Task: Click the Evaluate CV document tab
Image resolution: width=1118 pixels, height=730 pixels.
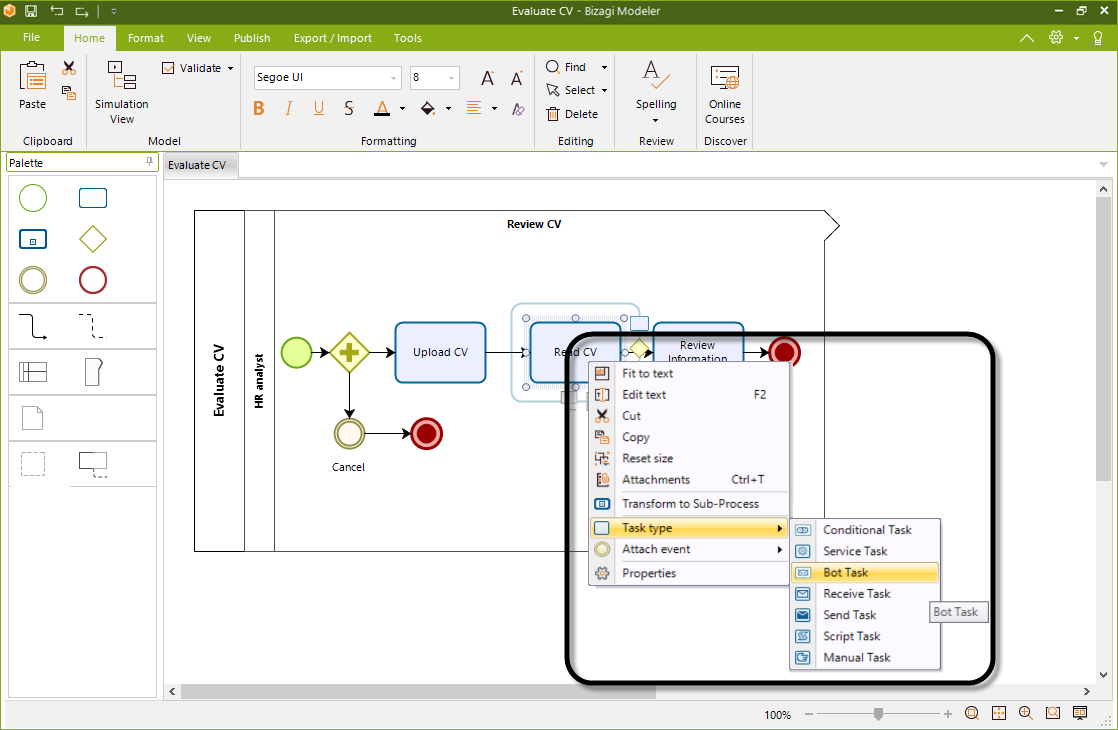Action: pyautogui.click(x=198, y=165)
